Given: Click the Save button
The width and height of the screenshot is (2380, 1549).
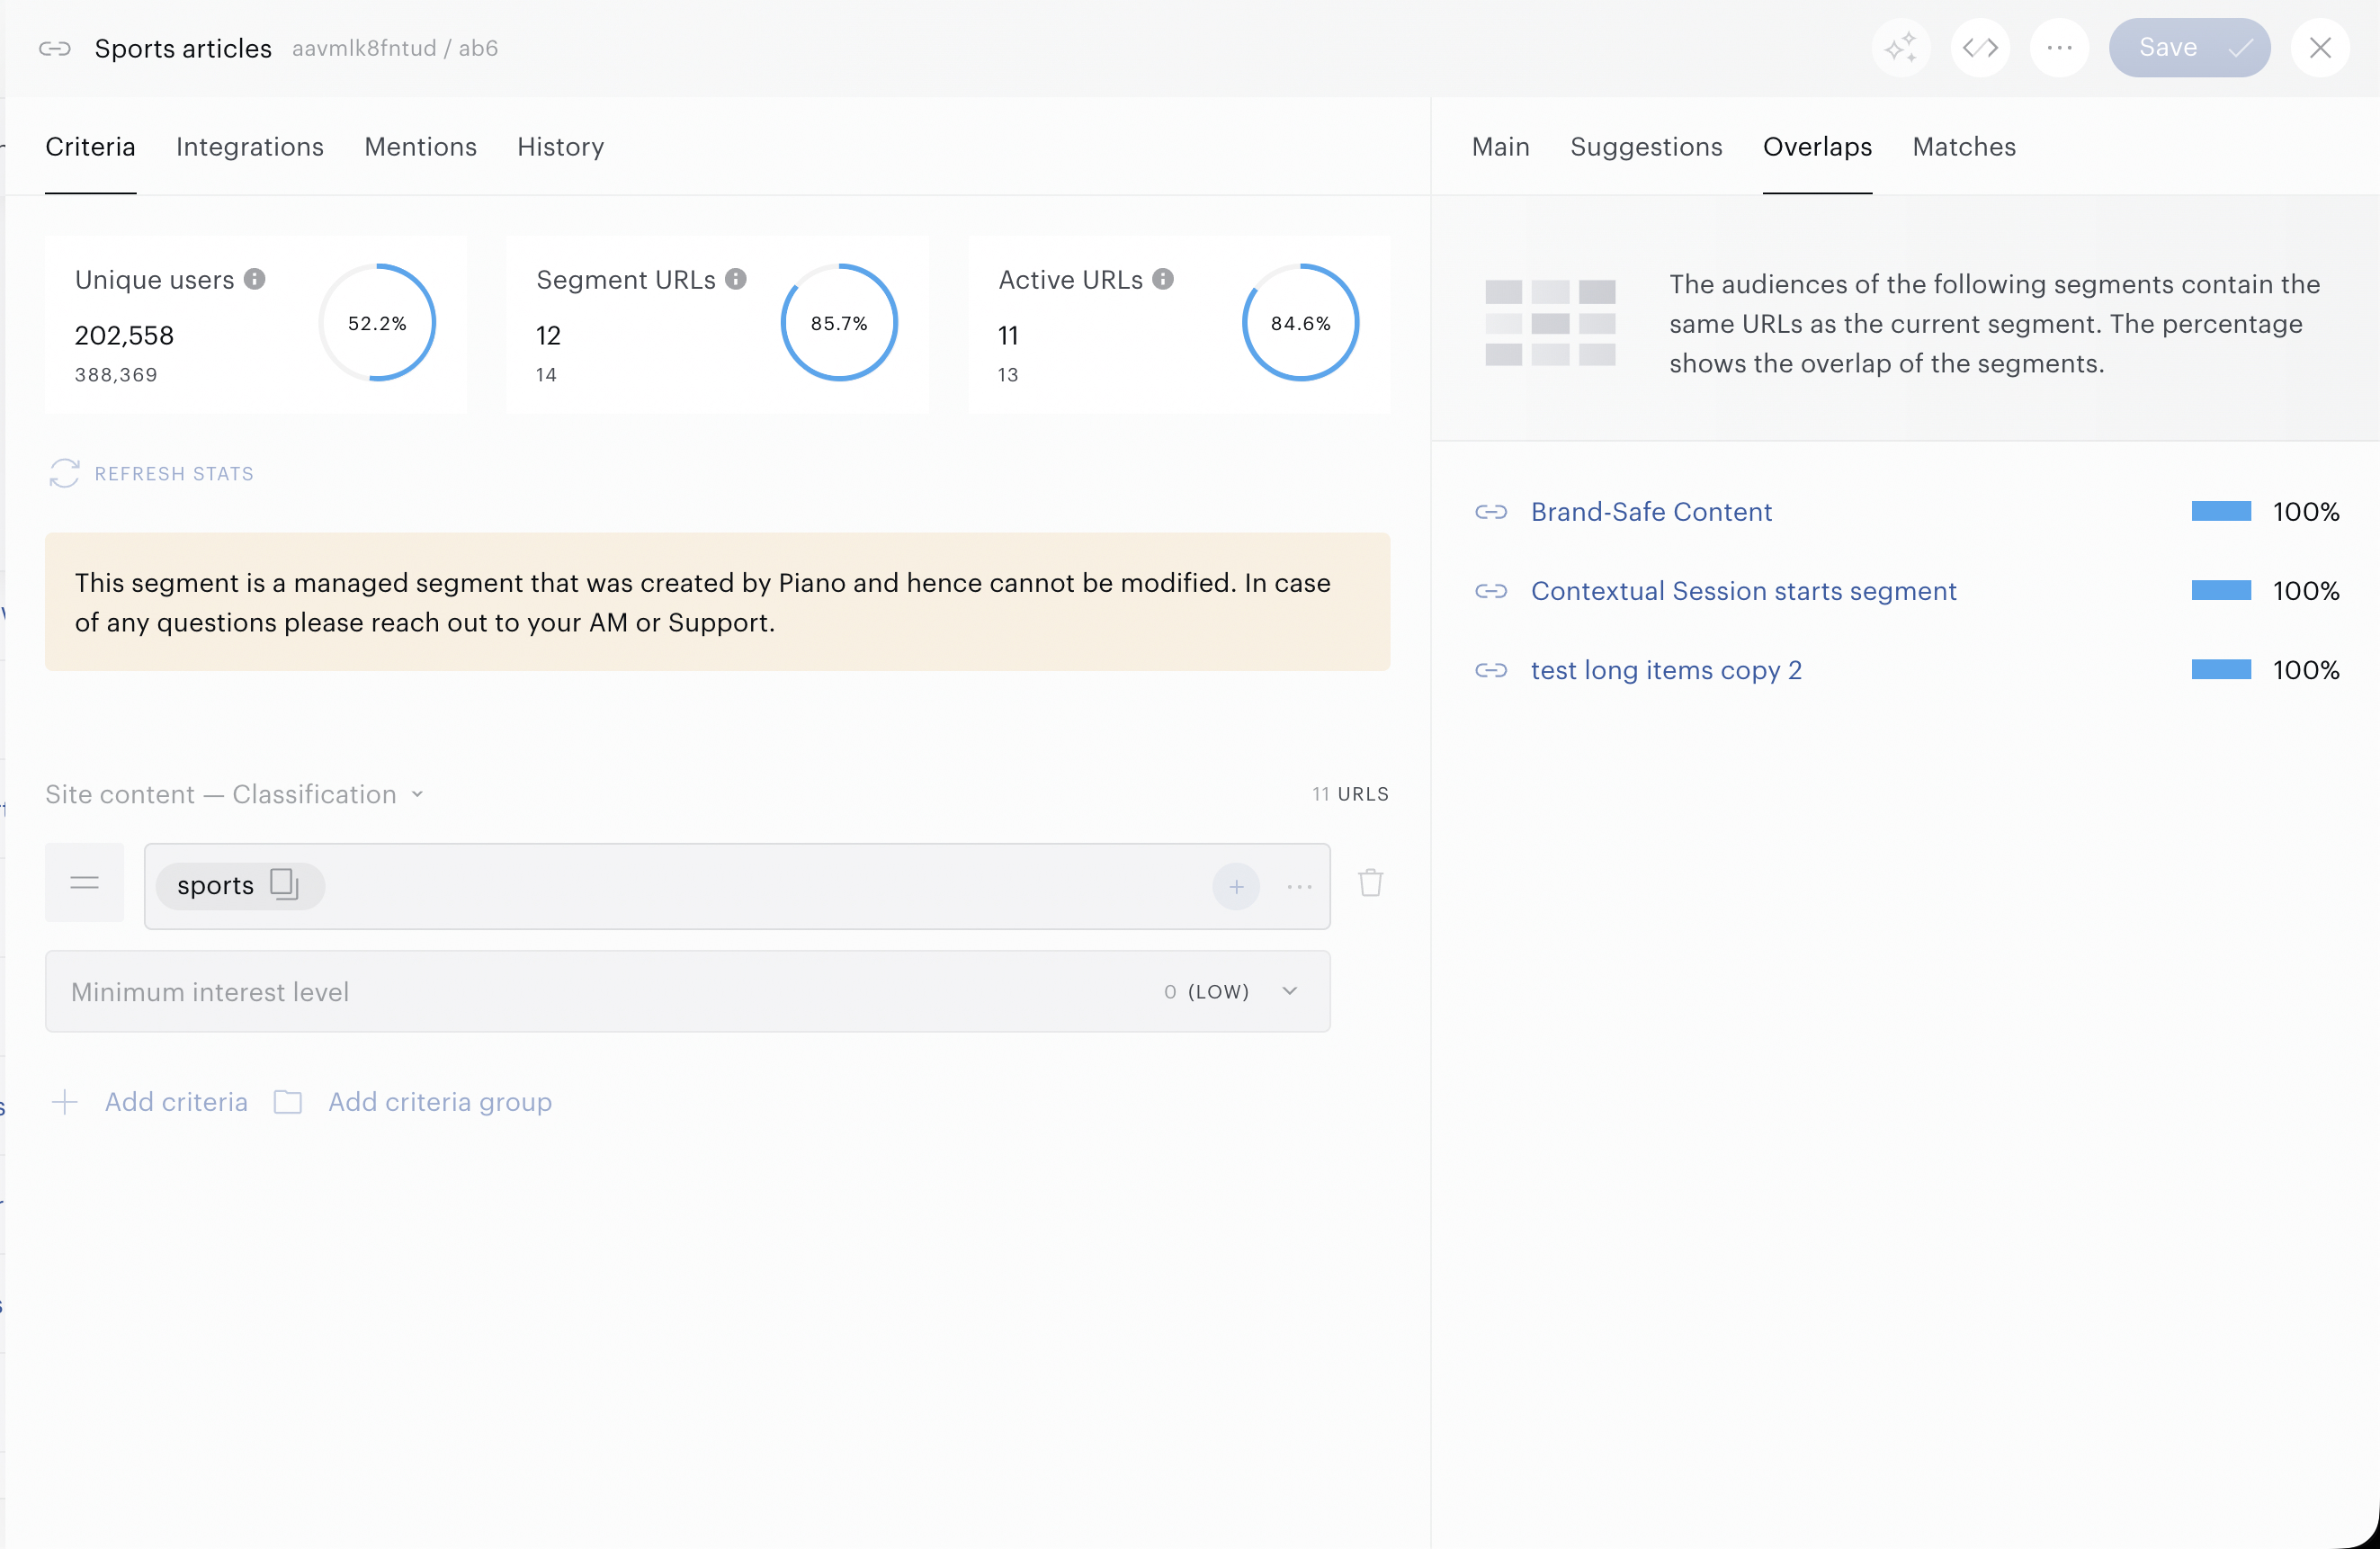Looking at the screenshot, I should 2189,47.
